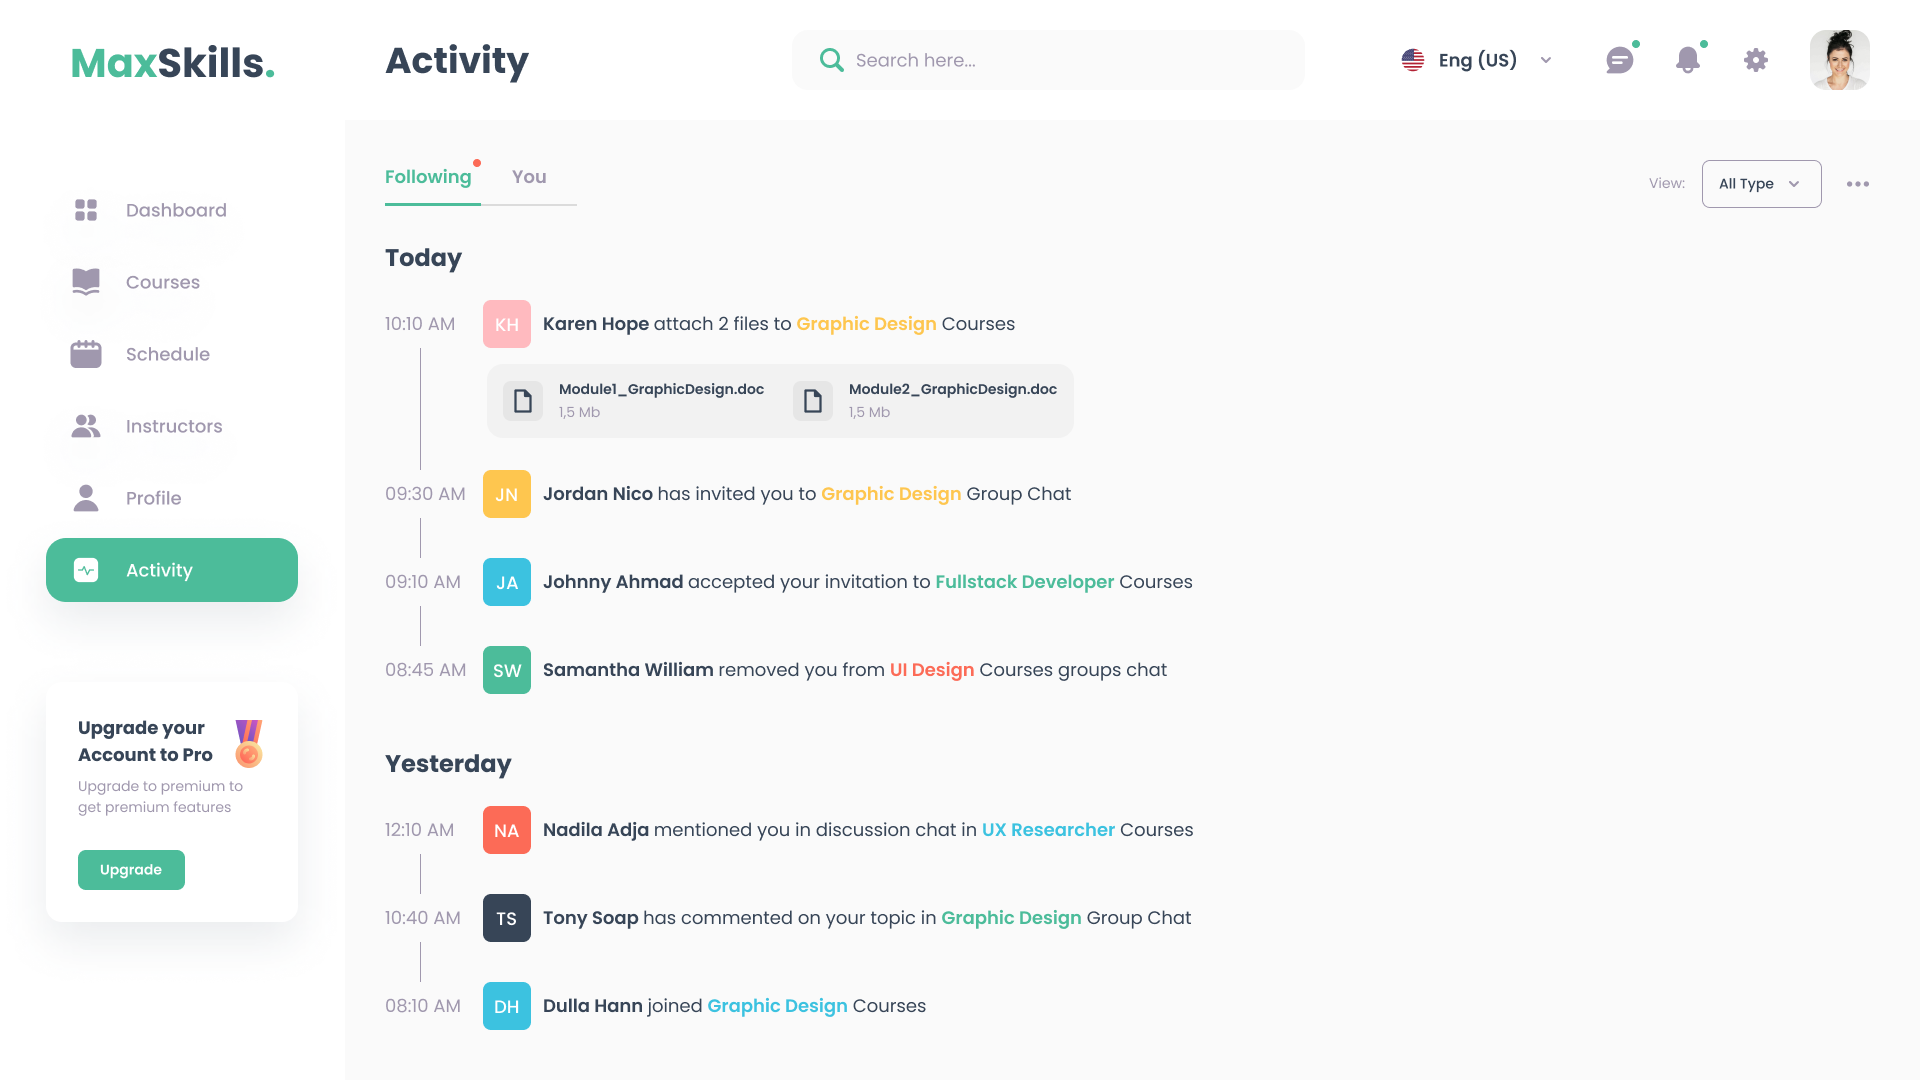Open the UX Researcher course link
The image size is (1920, 1080).
click(1047, 830)
